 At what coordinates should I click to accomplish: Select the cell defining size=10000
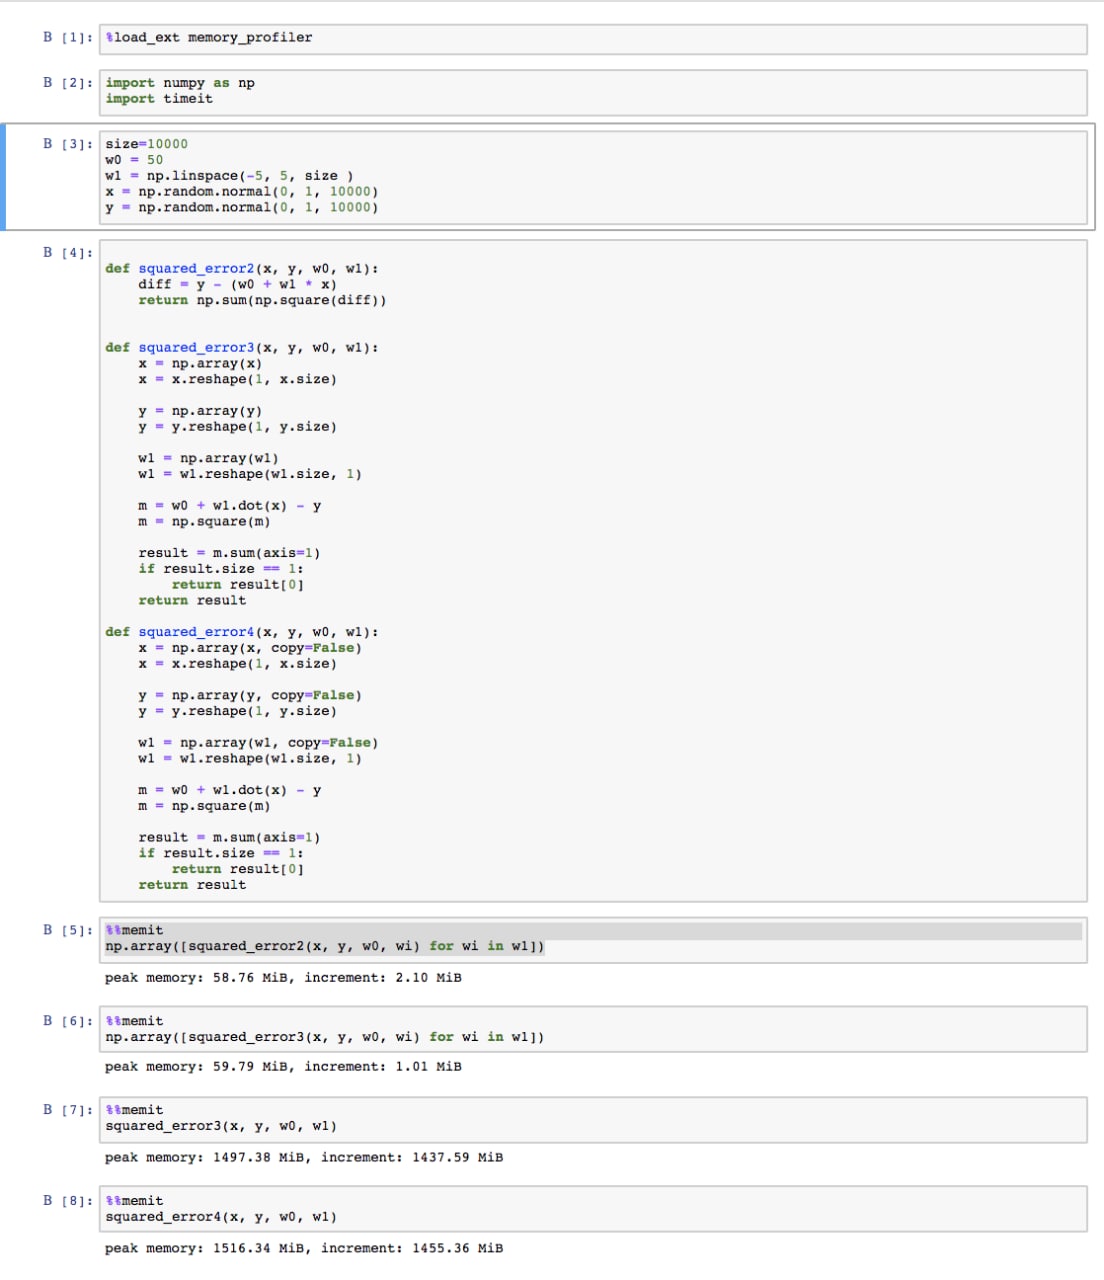[x=593, y=177]
